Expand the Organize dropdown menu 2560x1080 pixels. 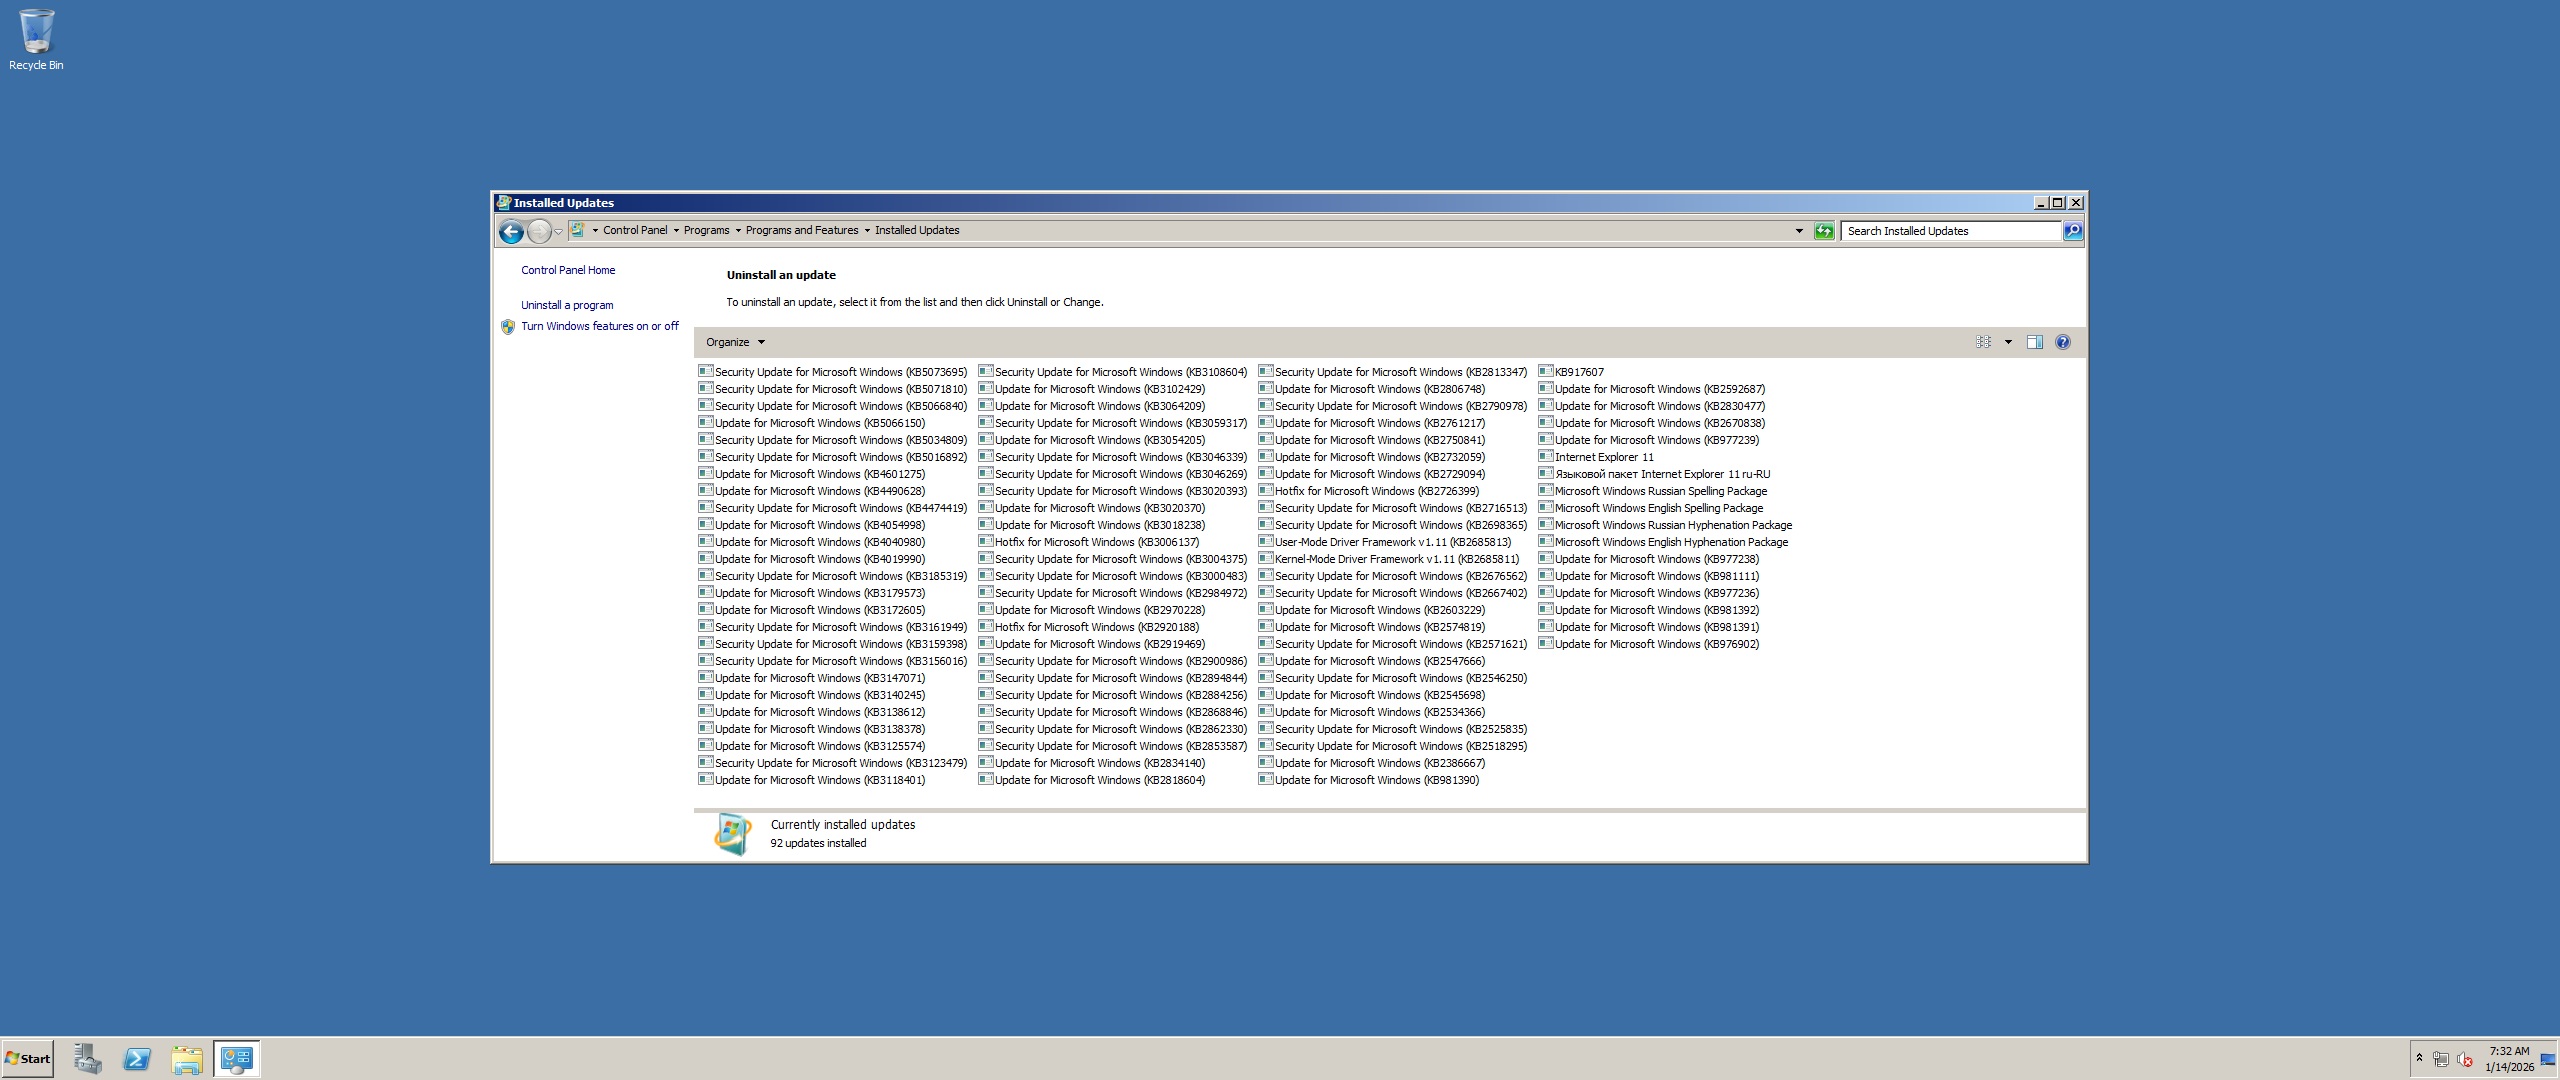tap(735, 342)
